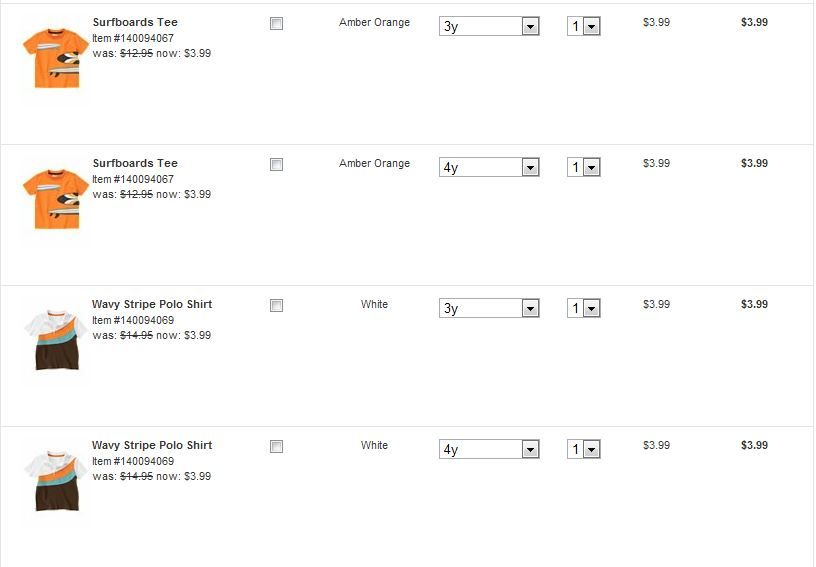Select the checkbox for the 3y Wavy Stripe Polo
This screenshot has width=816, height=567.
click(277, 306)
